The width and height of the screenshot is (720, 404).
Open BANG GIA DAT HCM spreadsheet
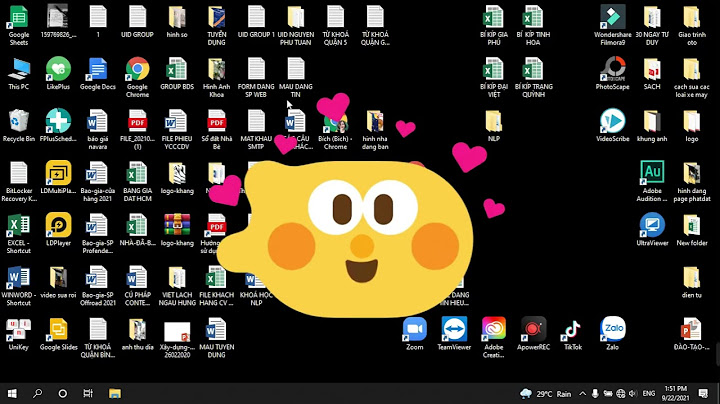(x=137, y=182)
